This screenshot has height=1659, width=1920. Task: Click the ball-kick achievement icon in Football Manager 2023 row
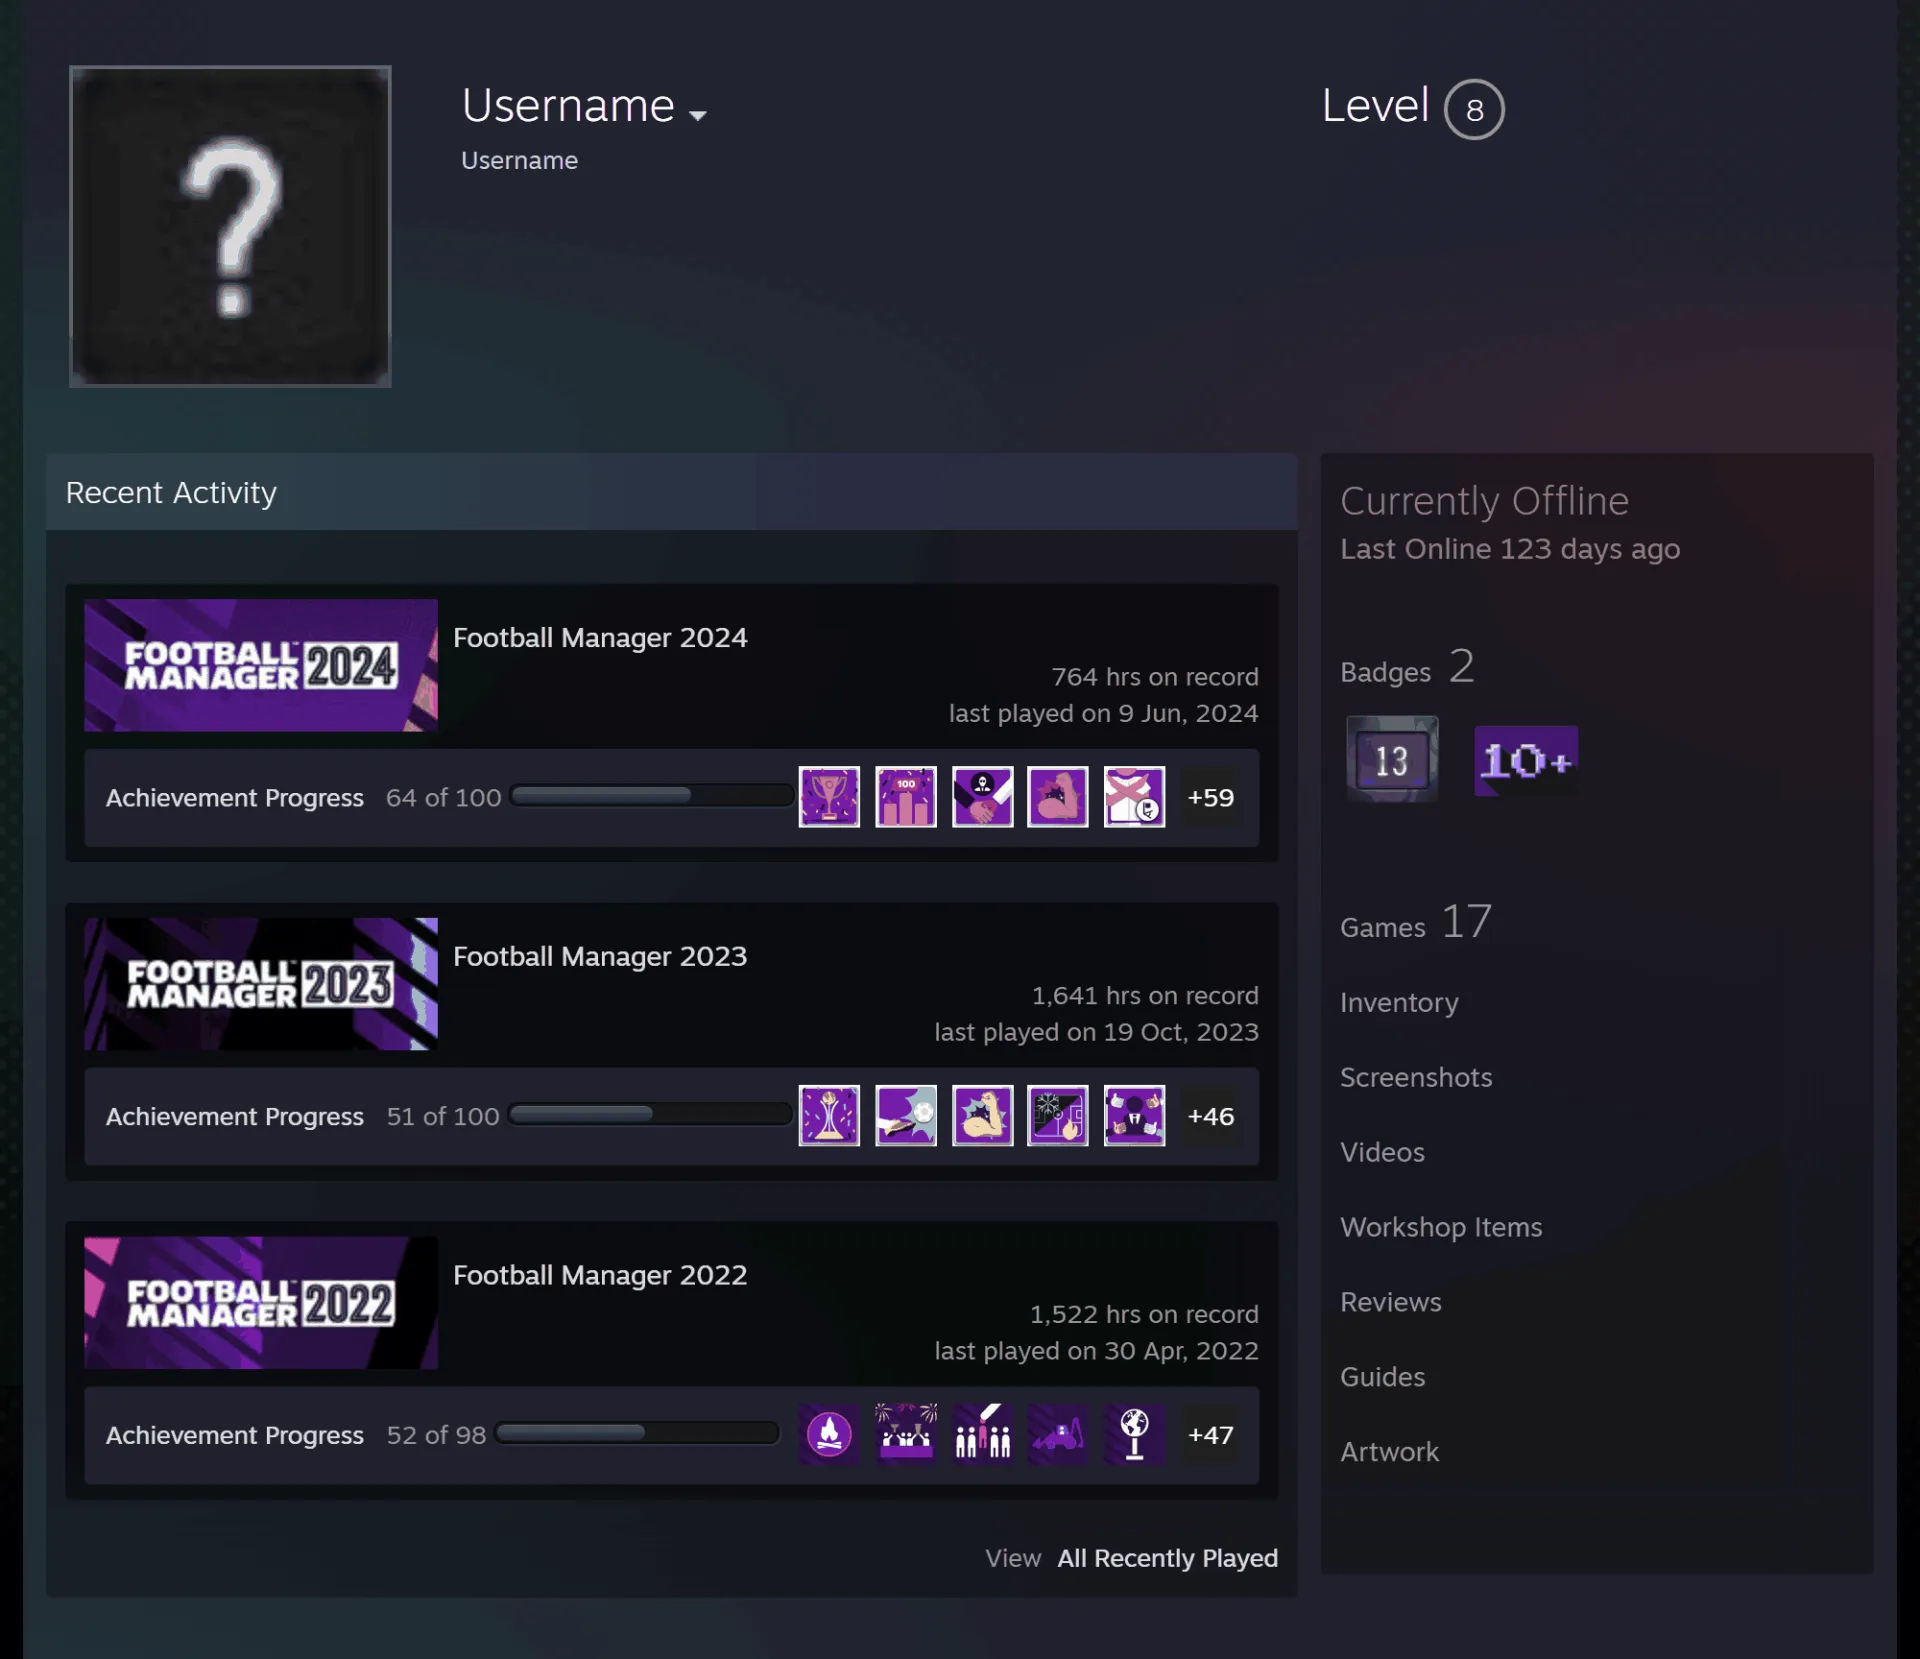pyautogui.click(x=906, y=1115)
